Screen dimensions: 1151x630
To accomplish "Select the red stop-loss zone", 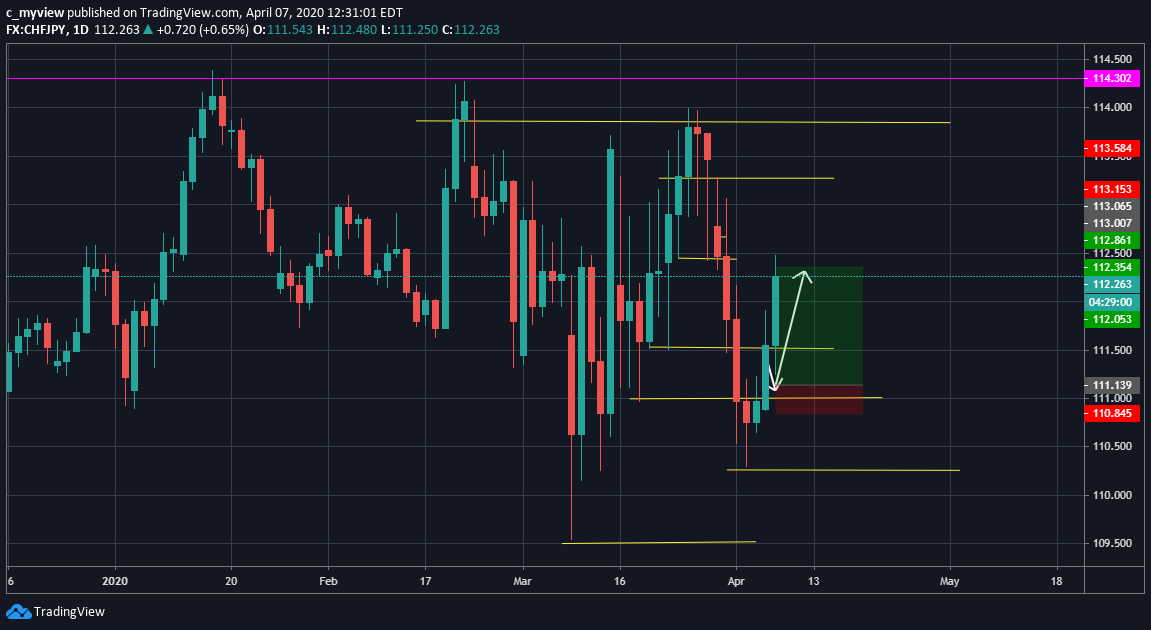I will point(818,399).
